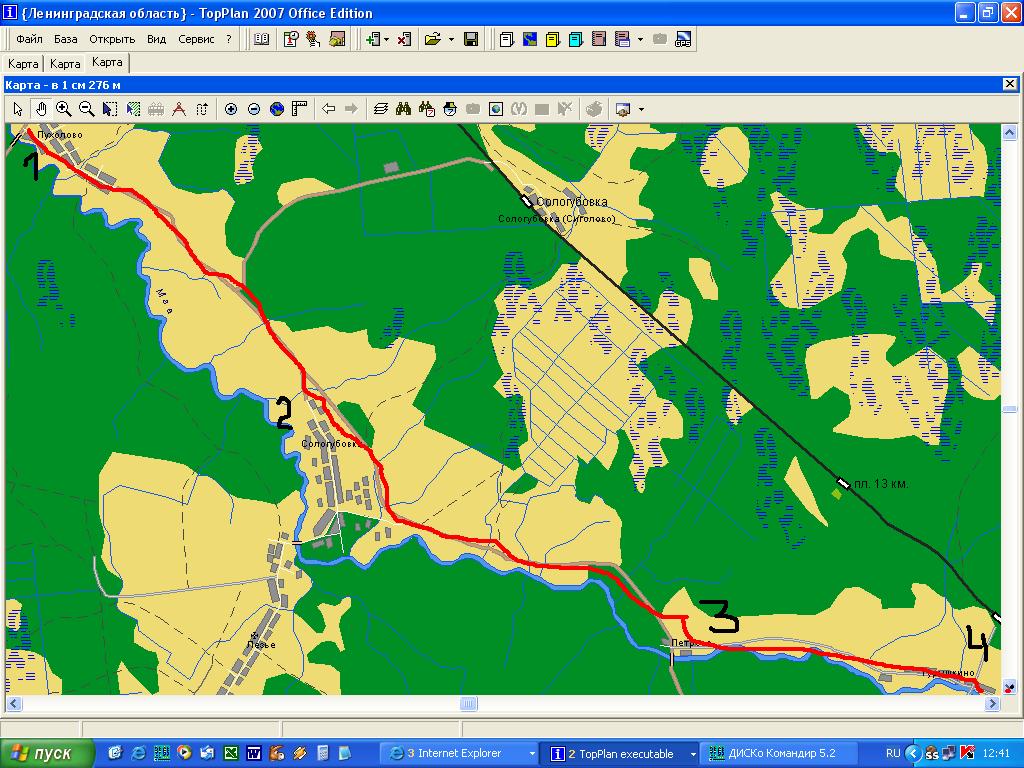The width and height of the screenshot is (1024, 768).
Task: Click the map's horizontal scrollbar thumb
Action: tap(467, 704)
